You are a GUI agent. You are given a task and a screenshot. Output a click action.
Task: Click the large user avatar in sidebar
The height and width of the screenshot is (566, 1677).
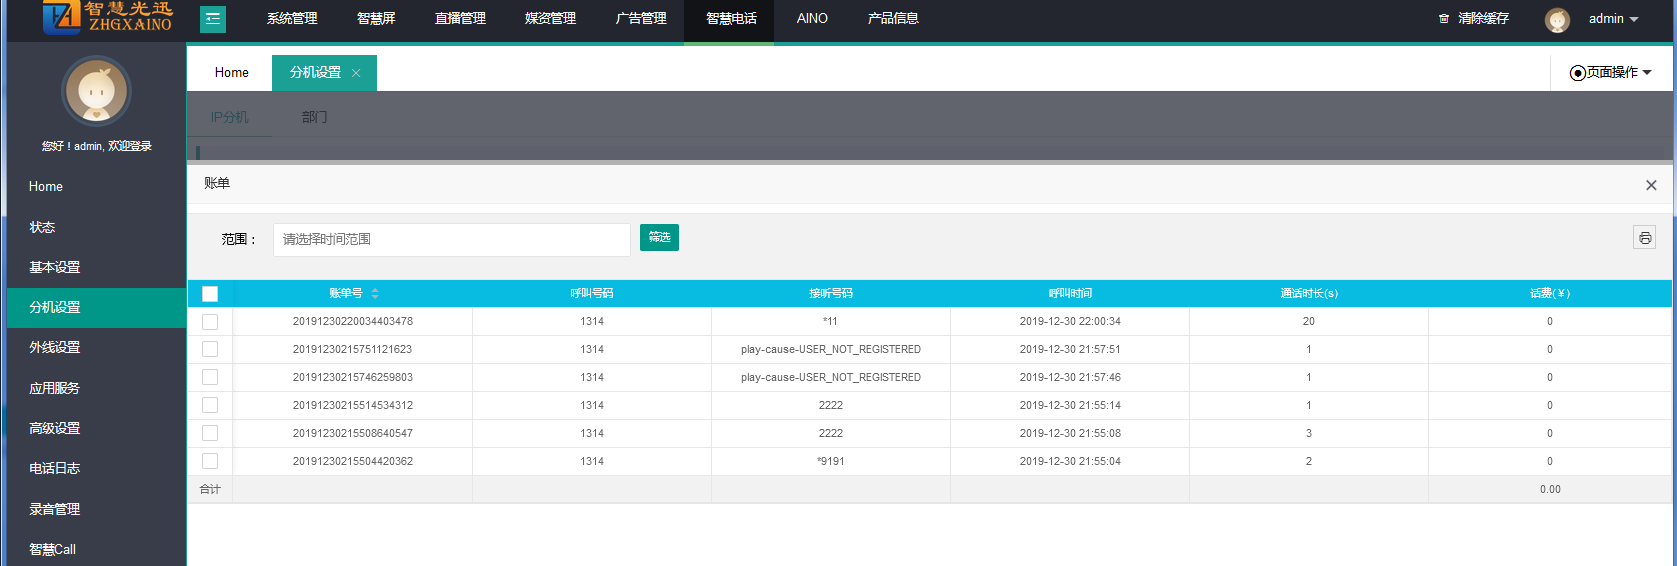coord(96,92)
